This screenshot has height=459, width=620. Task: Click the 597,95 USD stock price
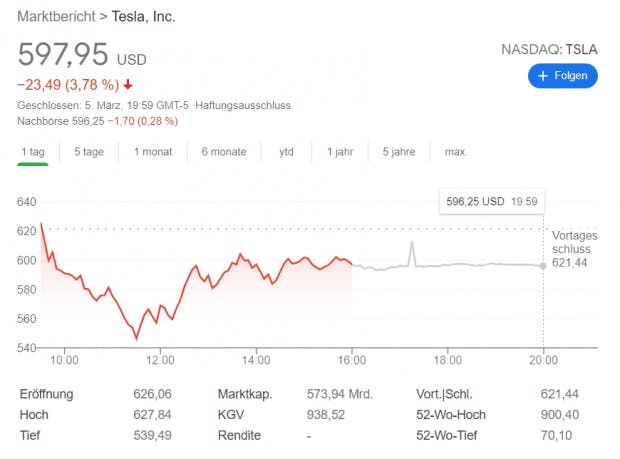(67, 54)
